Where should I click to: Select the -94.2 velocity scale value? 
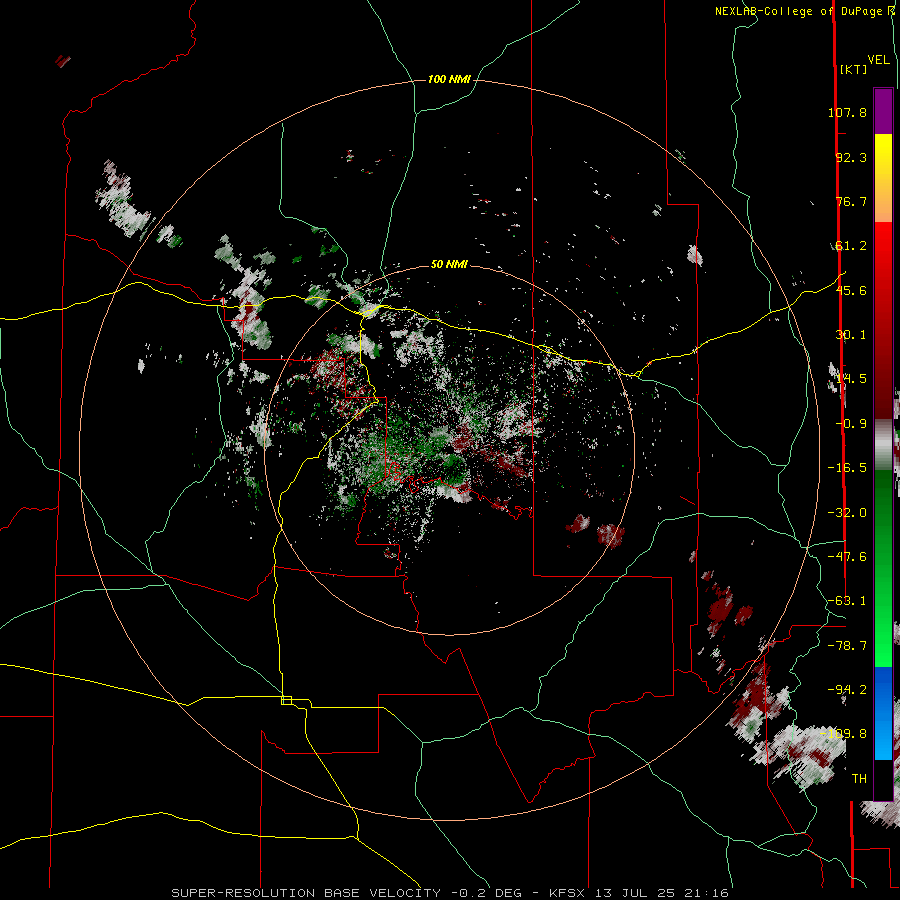(x=847, y=689)
